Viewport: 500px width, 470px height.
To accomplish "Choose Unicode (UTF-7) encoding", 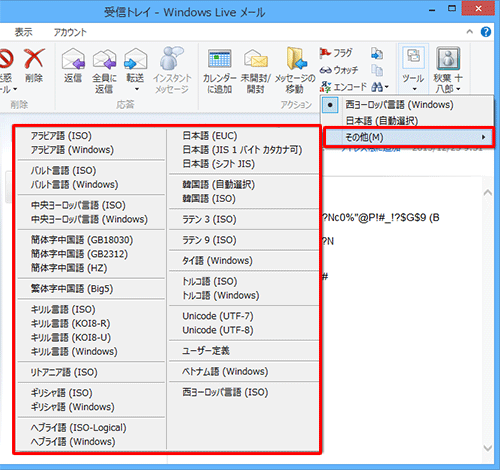I will (218, 316).
